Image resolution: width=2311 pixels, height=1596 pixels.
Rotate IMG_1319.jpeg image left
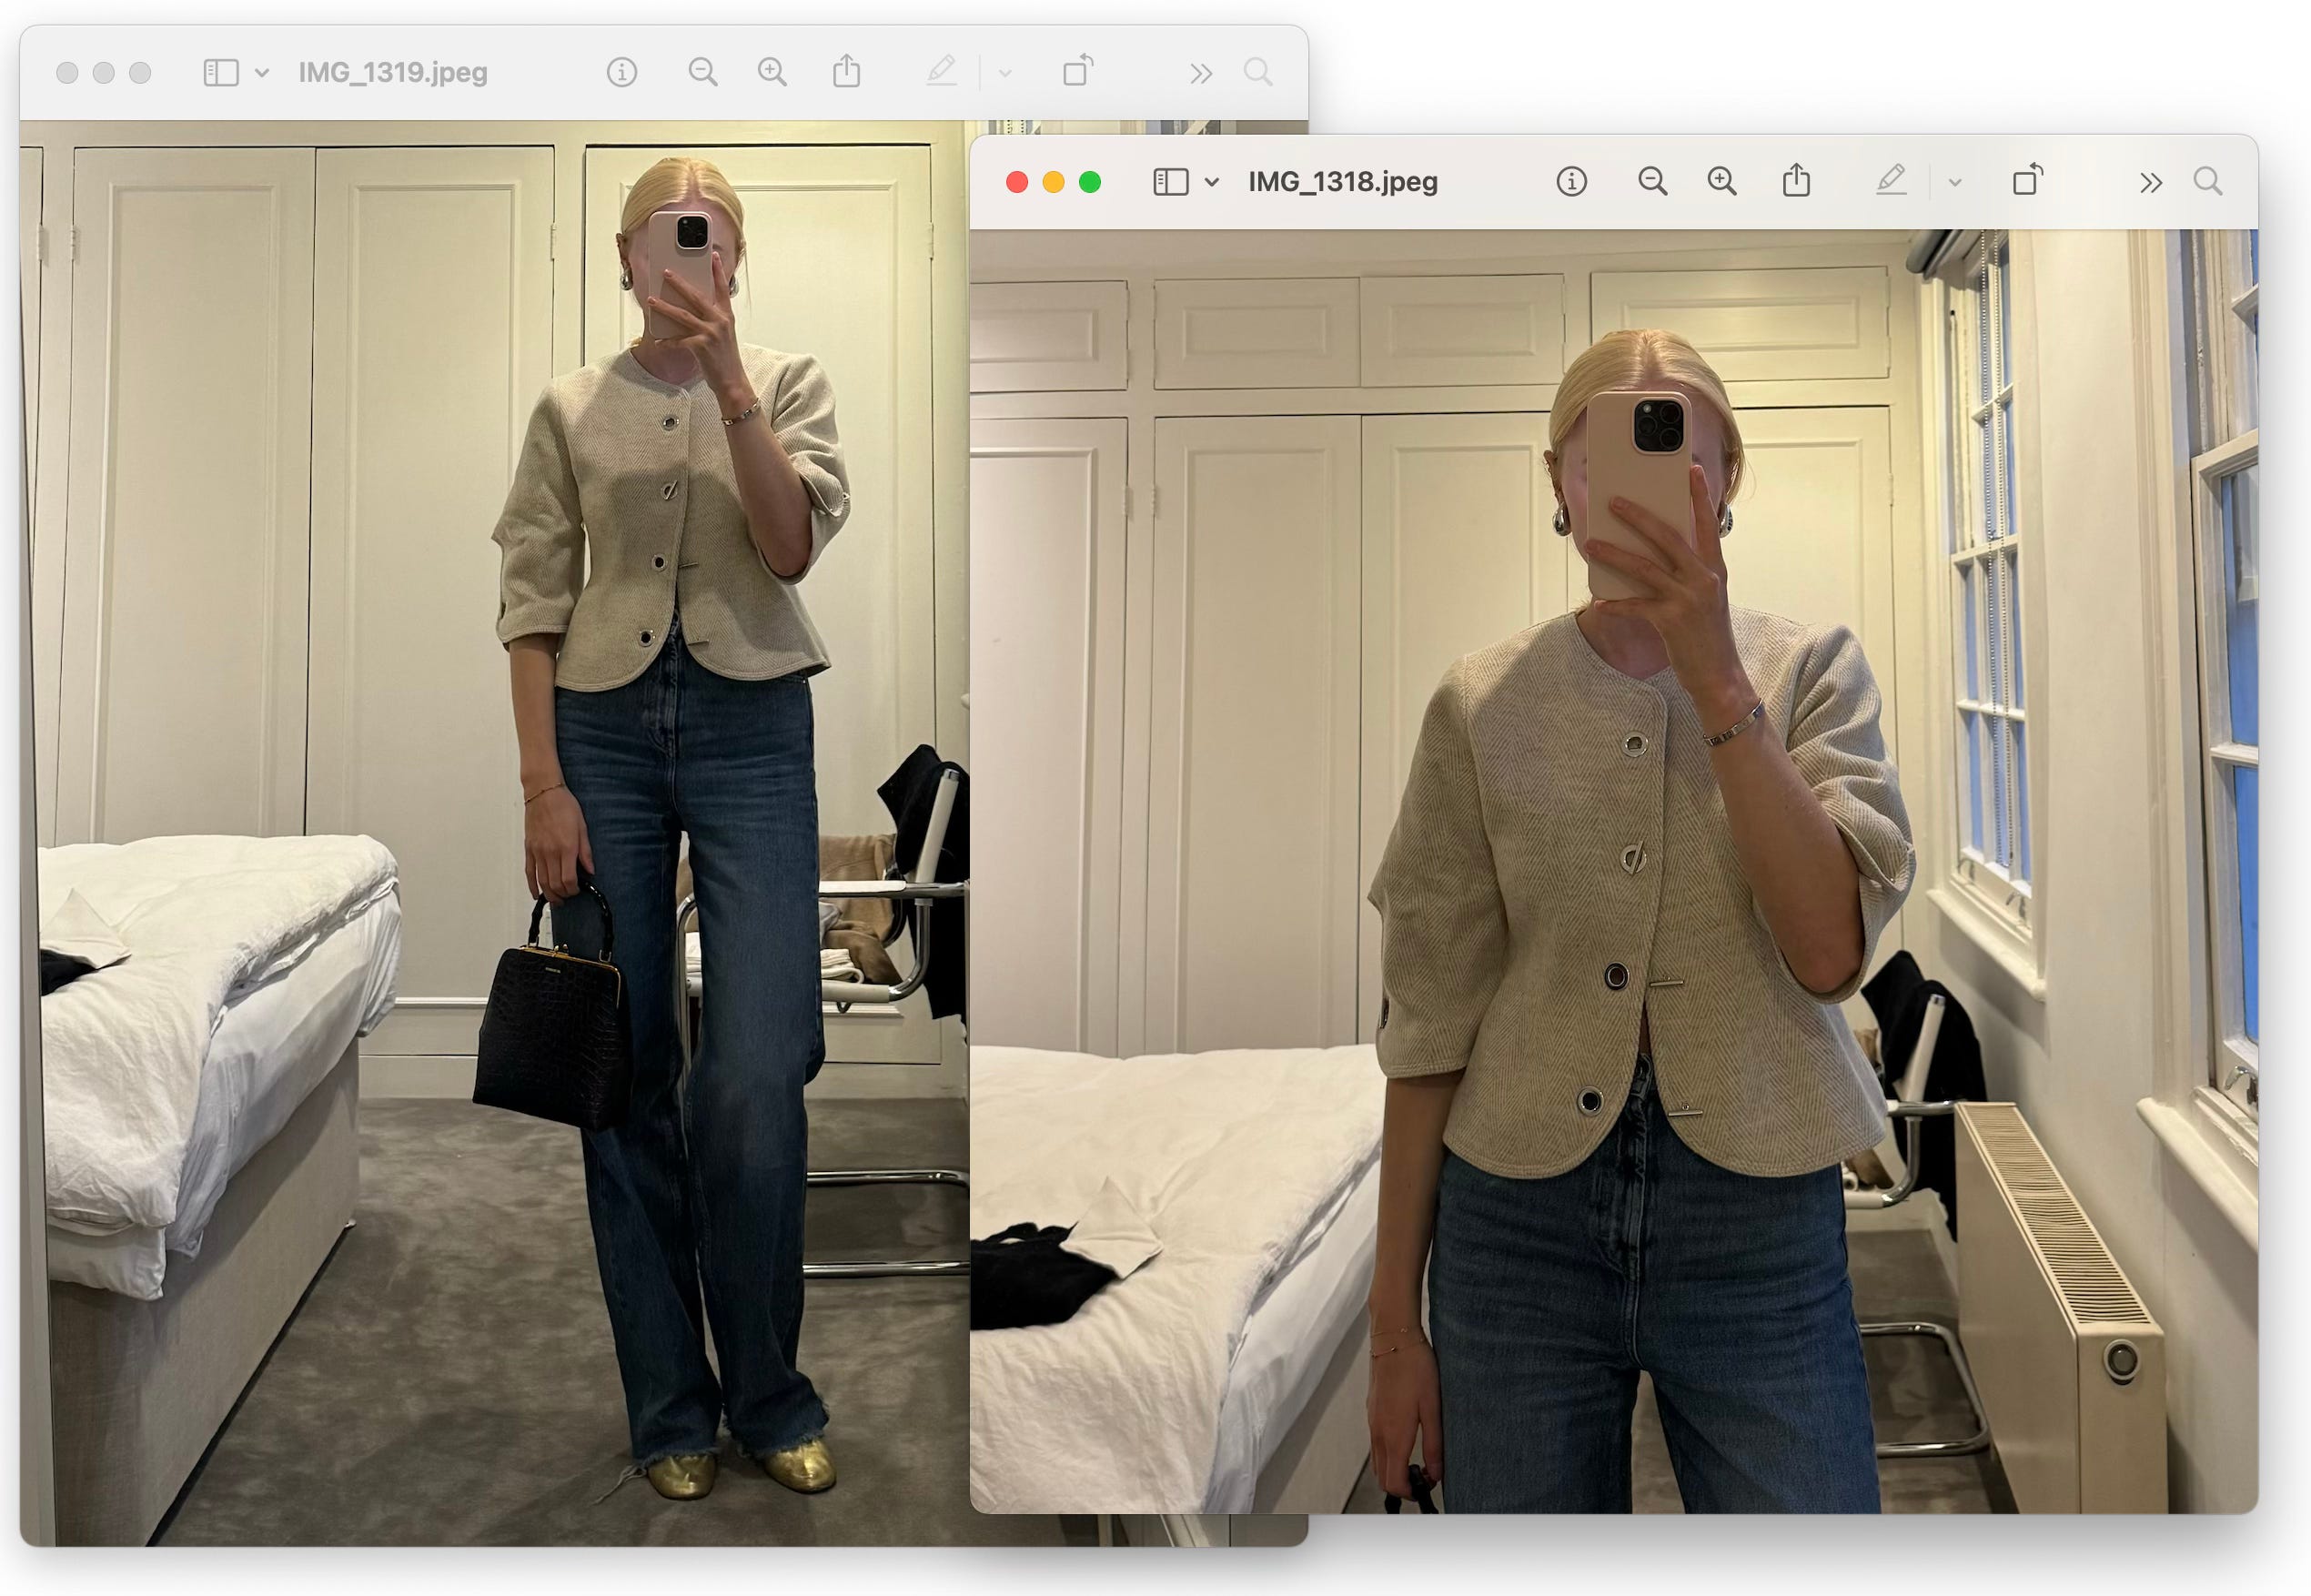click(1077, 71)
